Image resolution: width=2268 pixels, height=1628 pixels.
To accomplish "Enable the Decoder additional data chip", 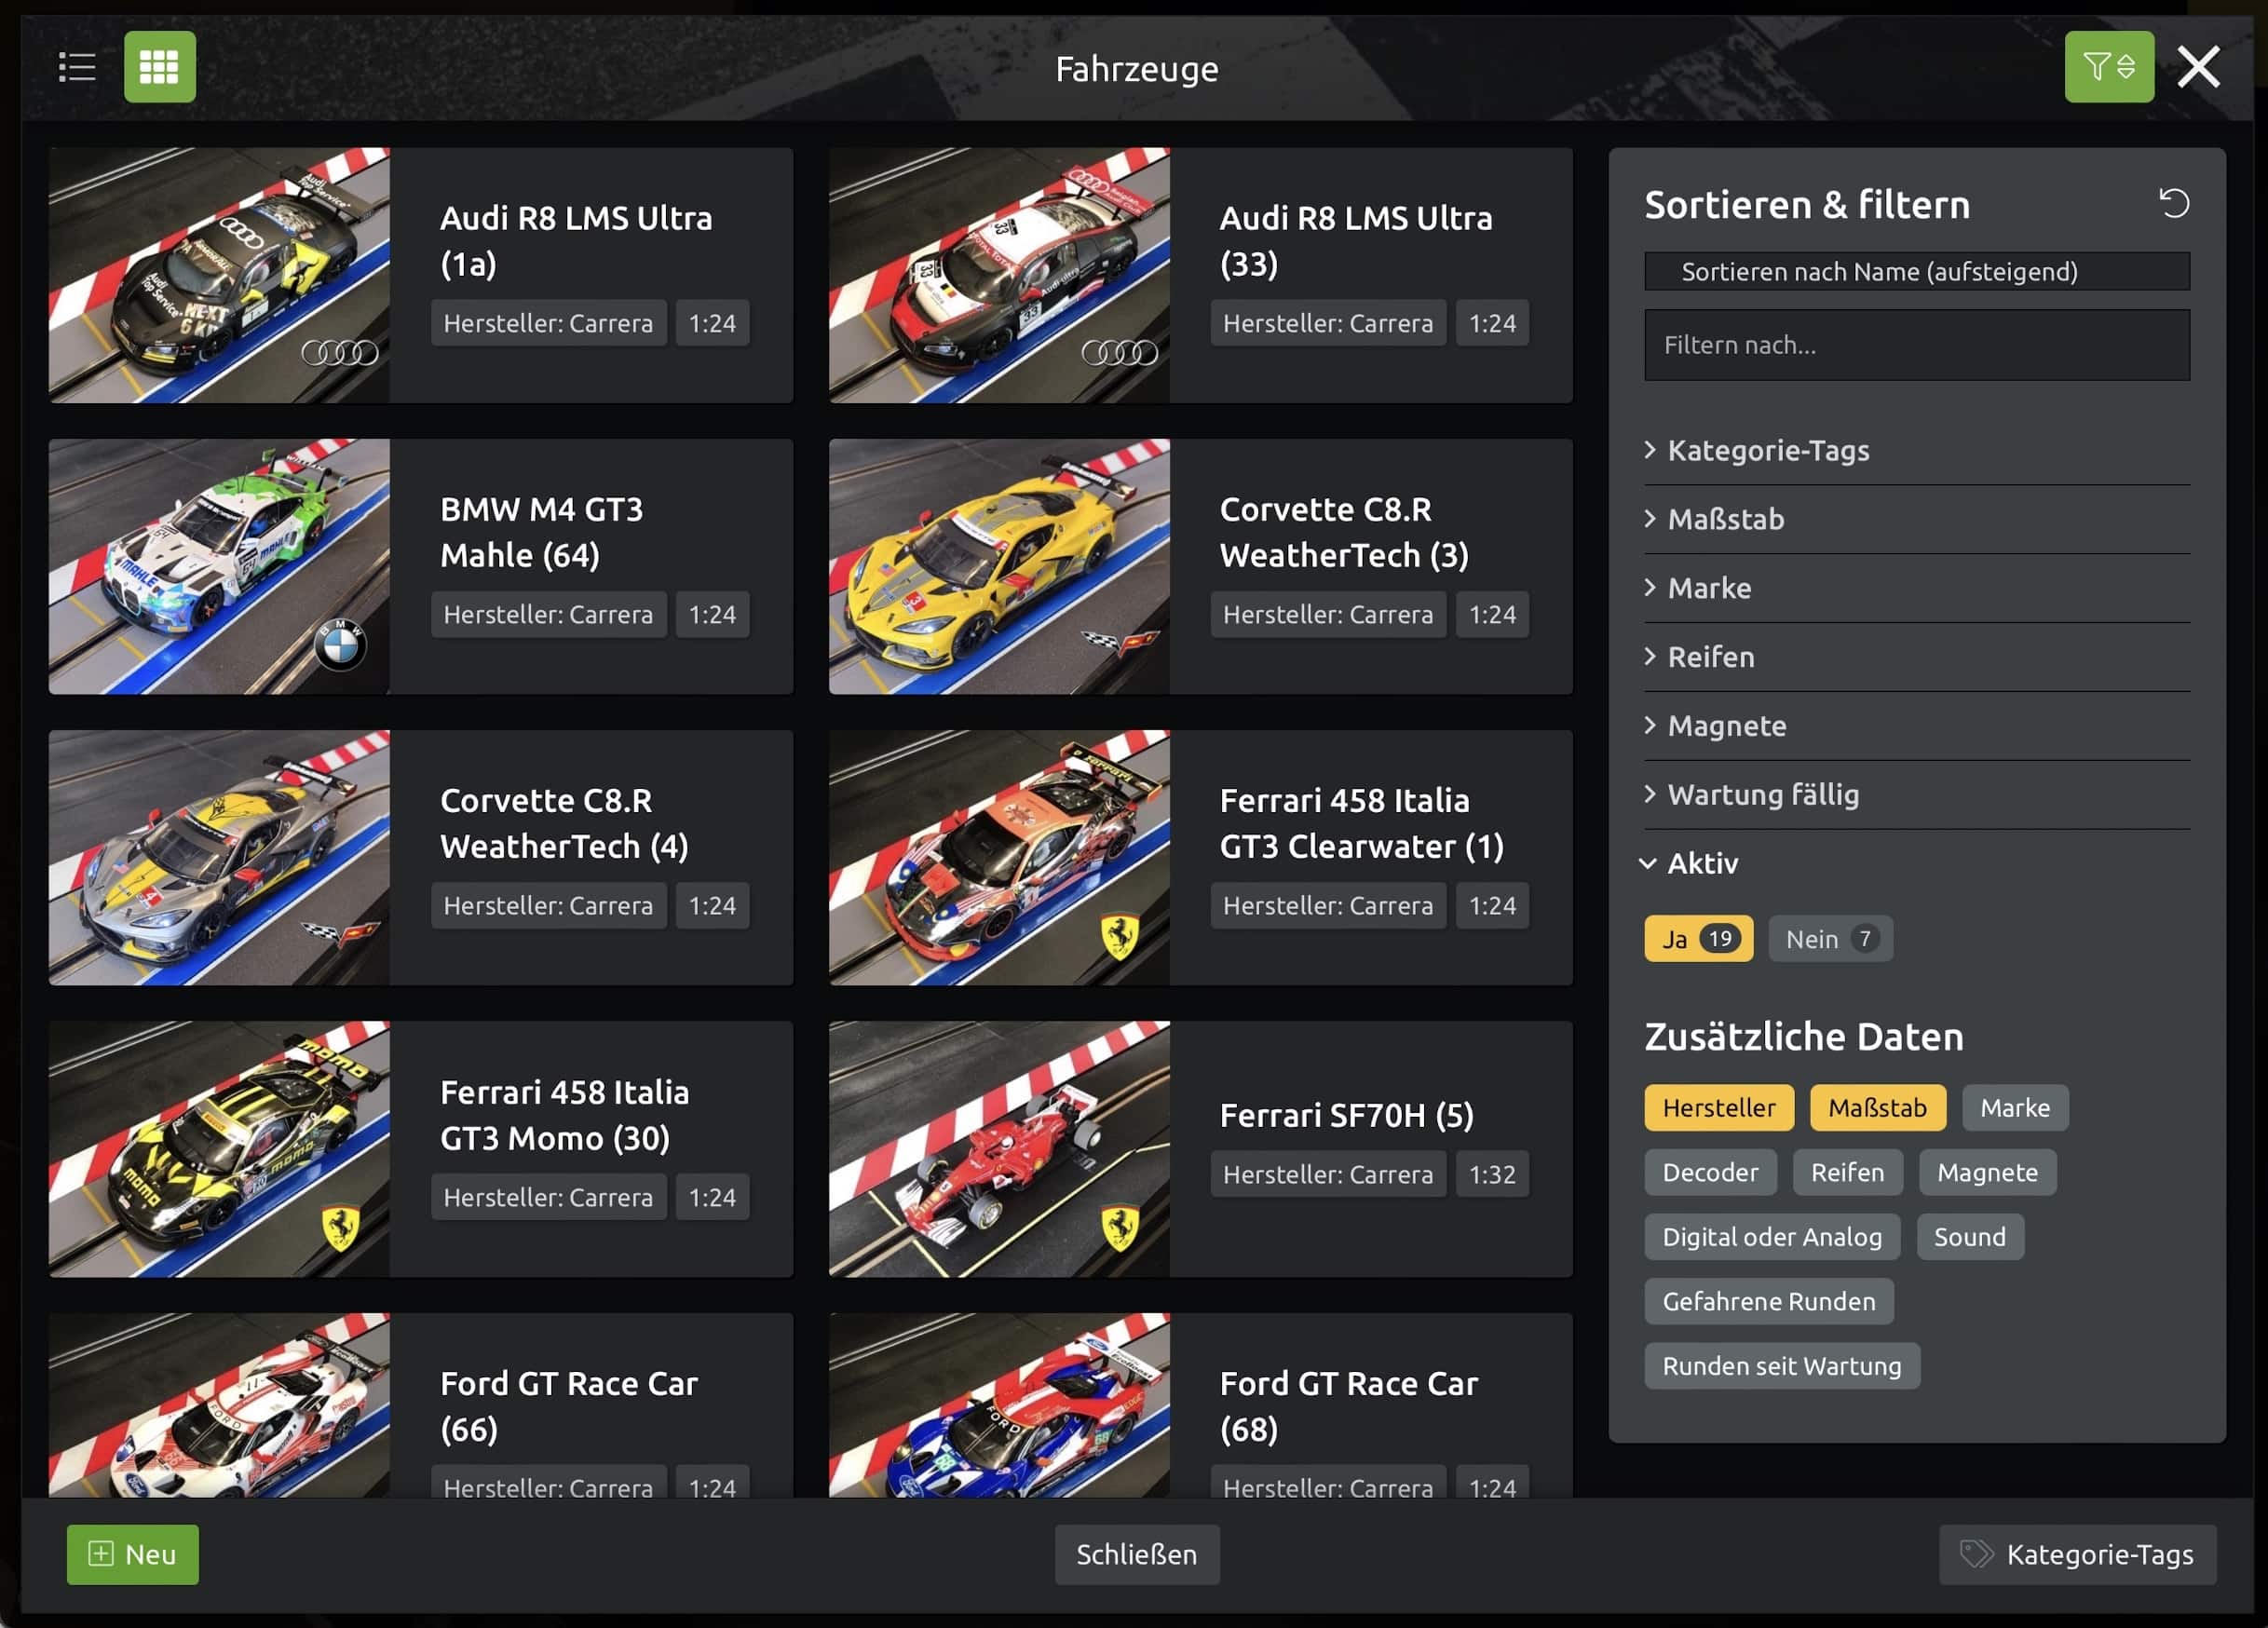I will [x=1710, y=1172].
